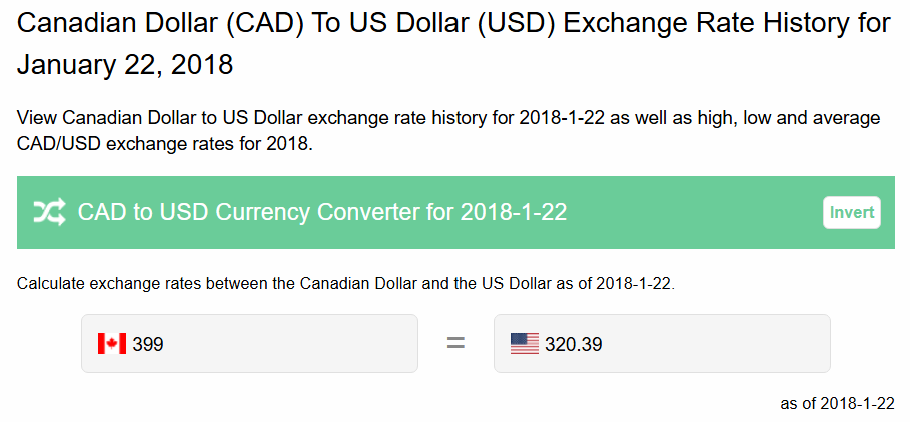
Task: Click the shuffle arrows icon in green banner
Action: (49, 212)
